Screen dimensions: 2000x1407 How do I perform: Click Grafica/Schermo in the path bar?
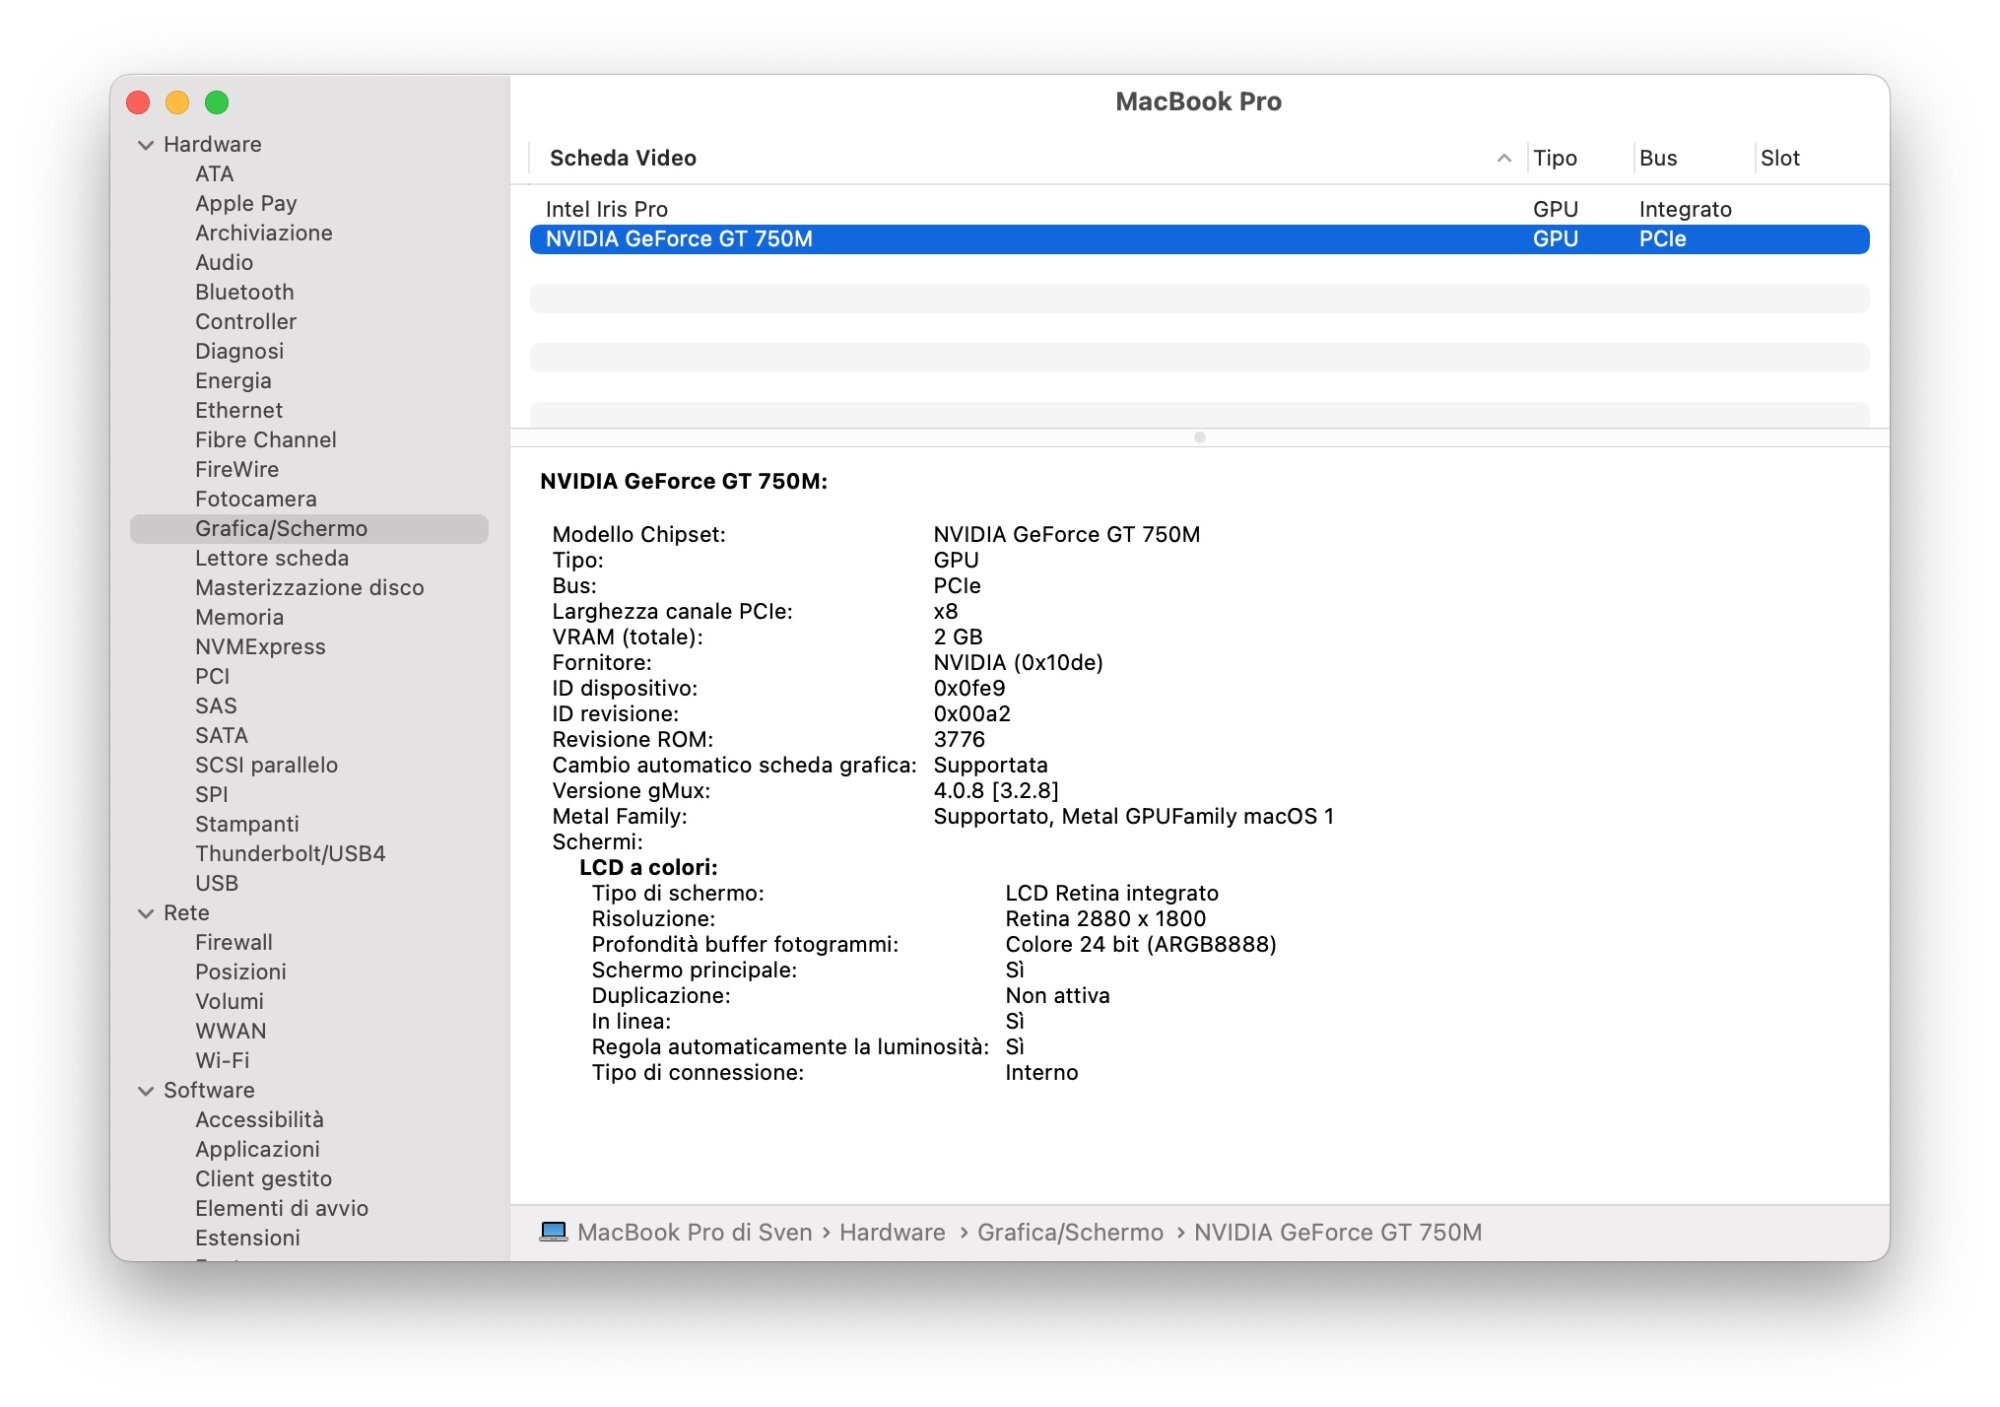pyautogui.click(x=1070, y=1232)
